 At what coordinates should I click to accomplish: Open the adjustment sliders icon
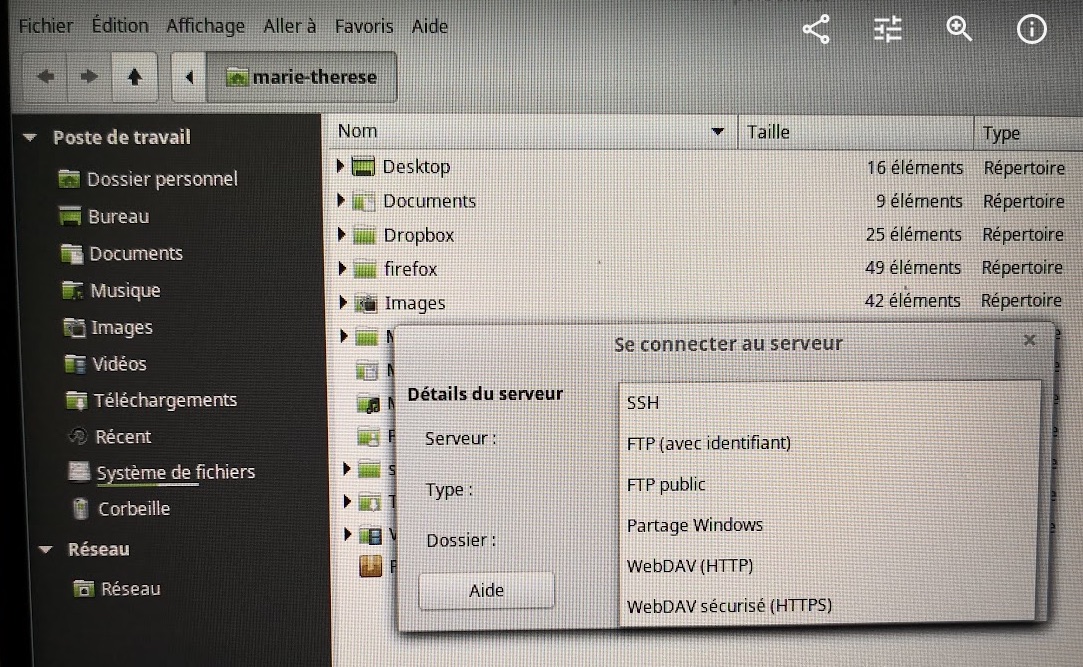coord(888,29)
